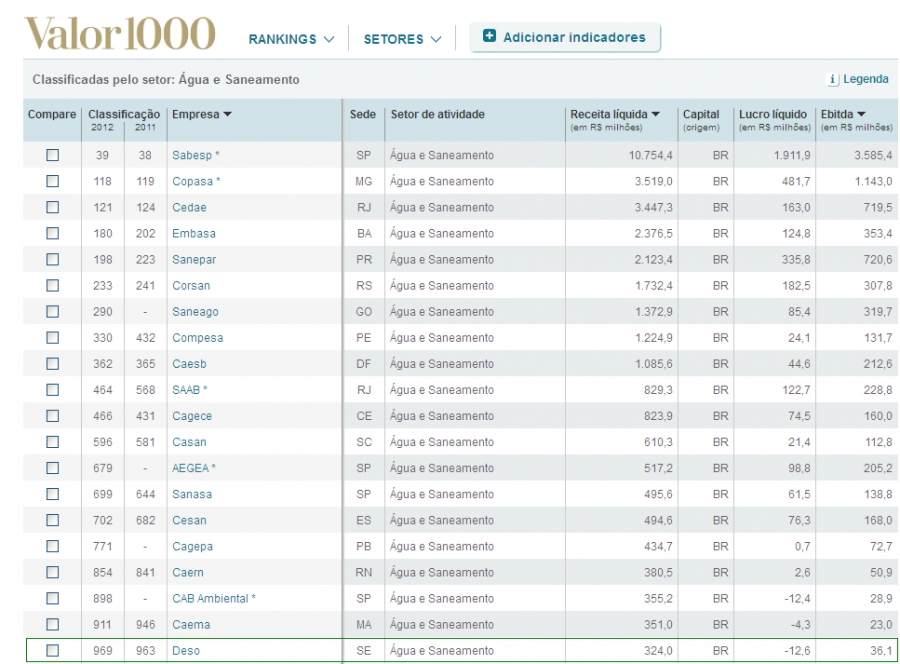Check the compare box for Embasa
900x664 pixels.
tap(52, 233)
